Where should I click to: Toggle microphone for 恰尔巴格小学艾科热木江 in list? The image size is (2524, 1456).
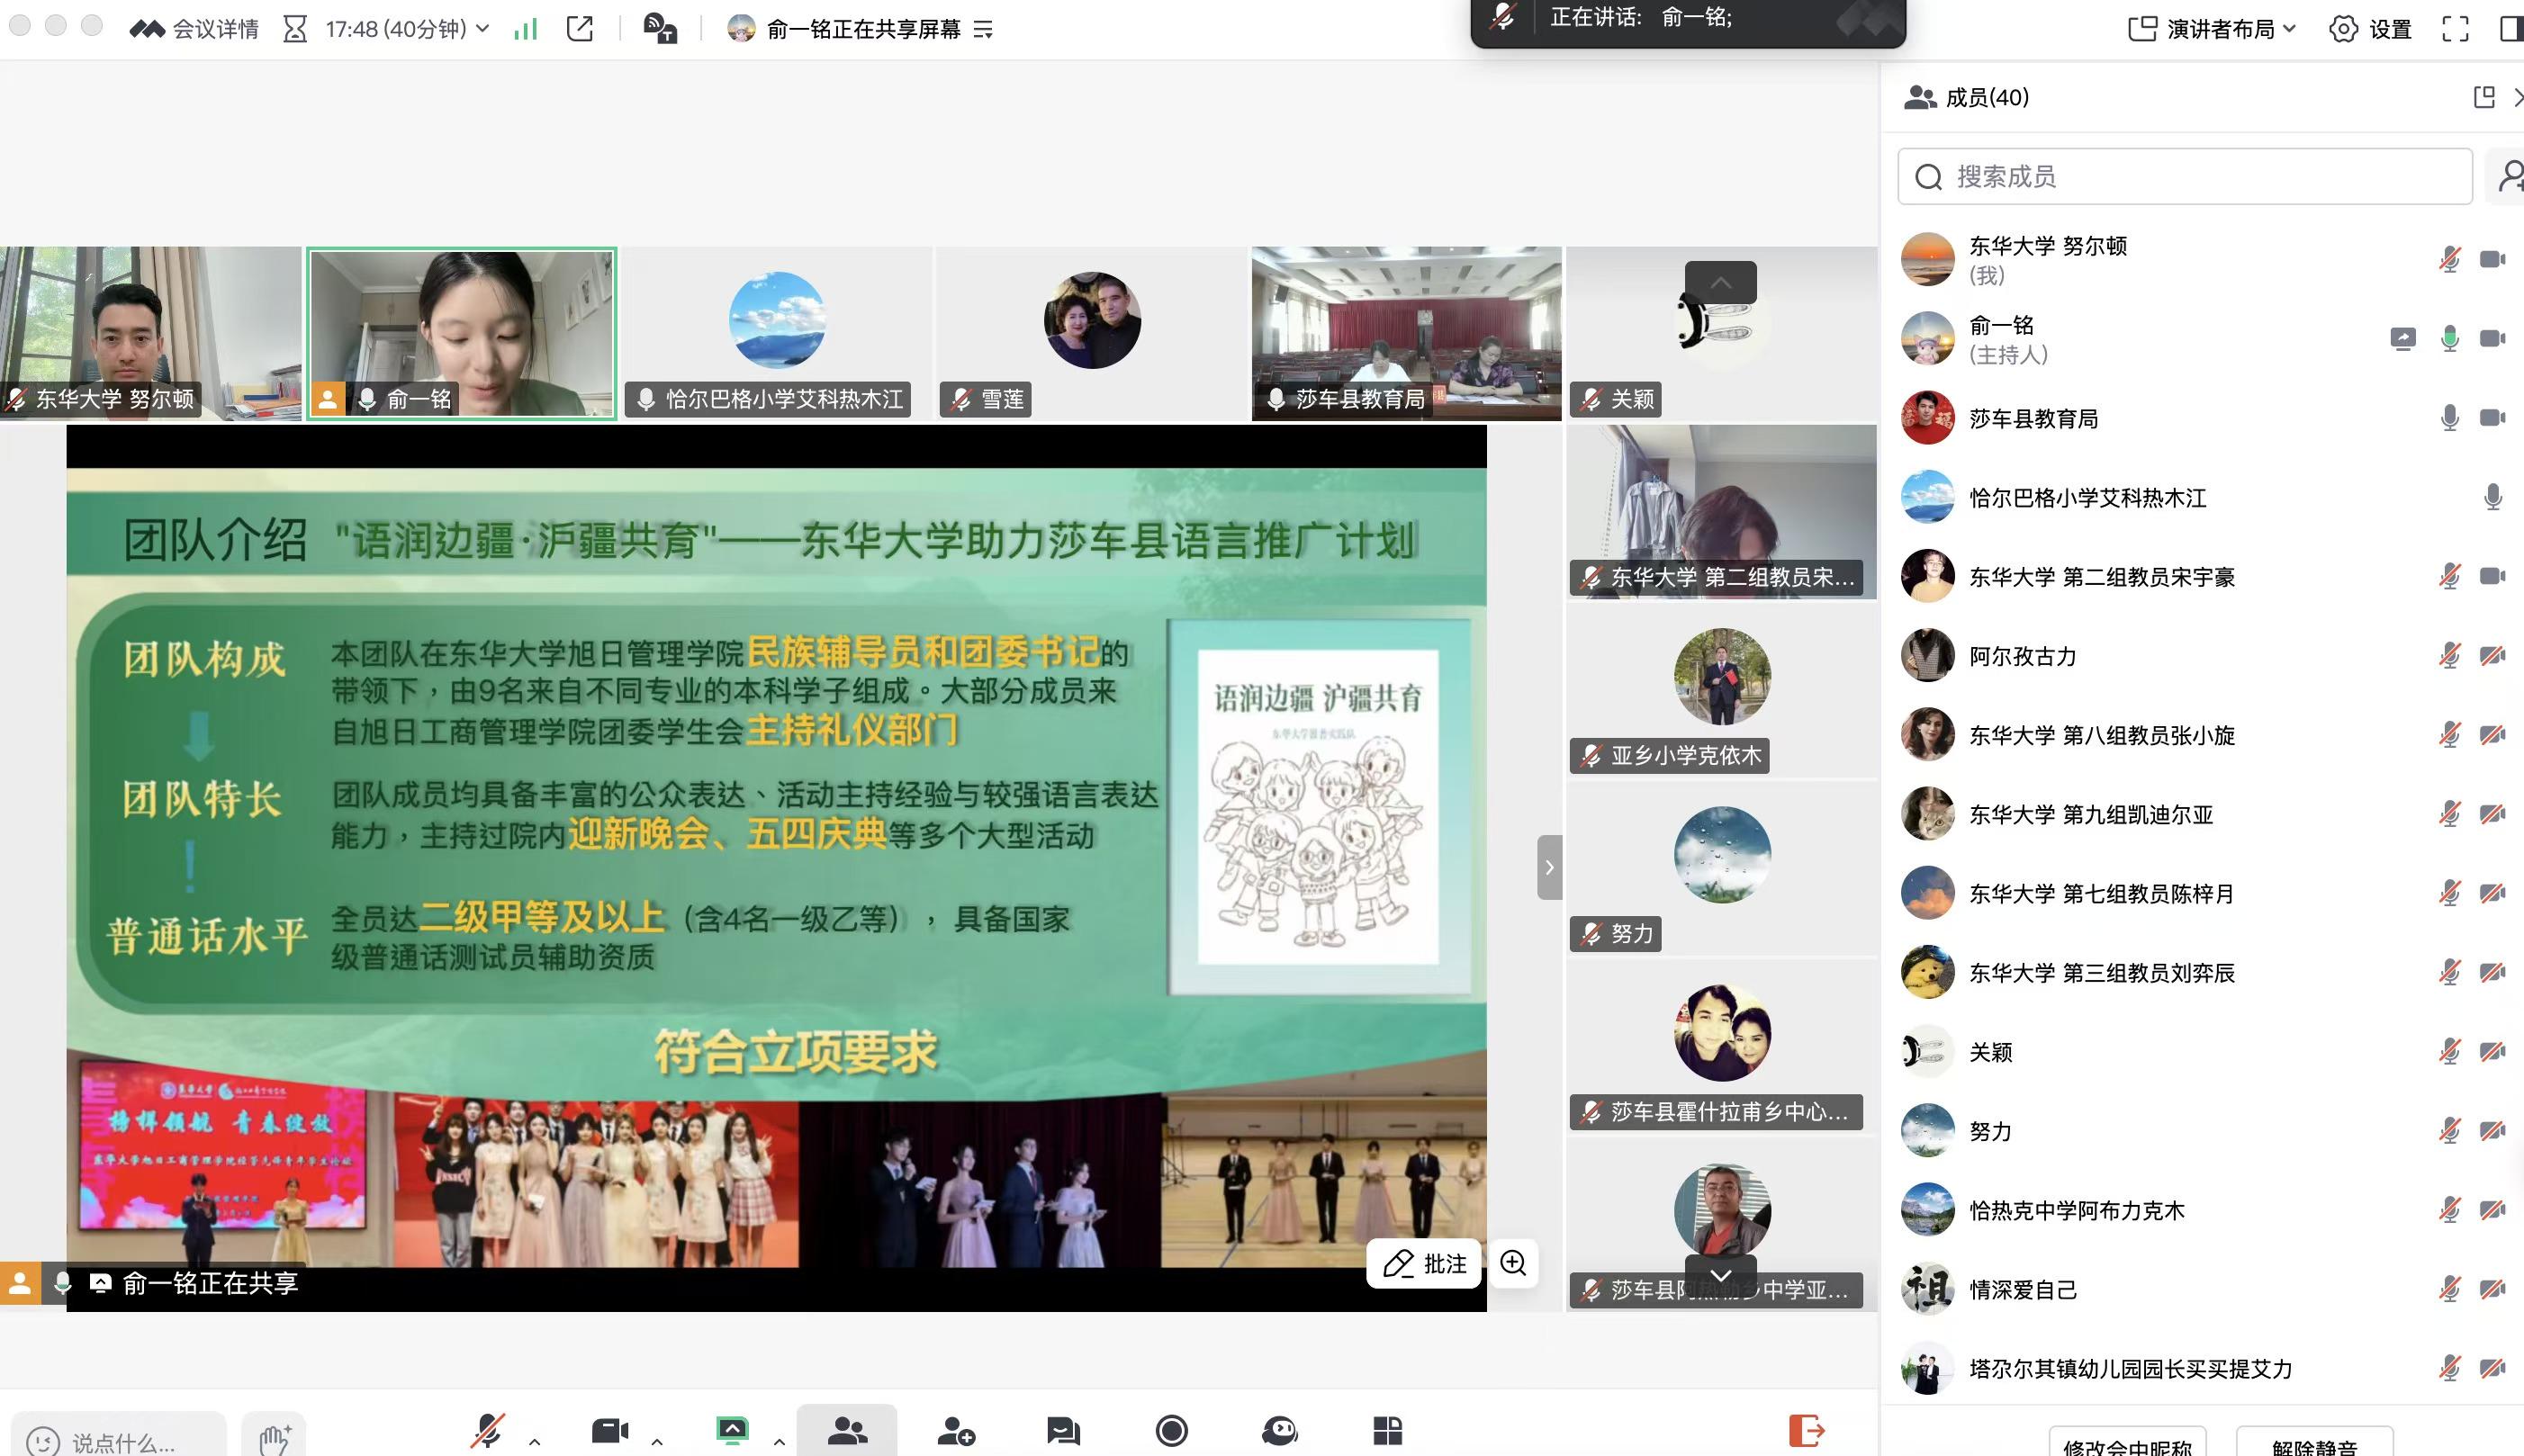tap(2492, 496)
